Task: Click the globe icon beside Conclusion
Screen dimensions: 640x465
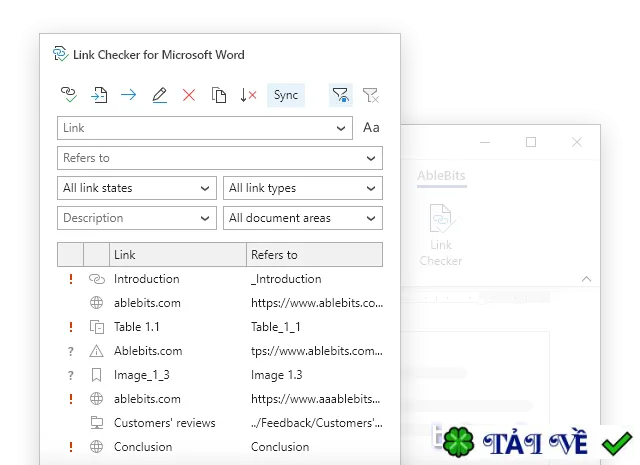Action: tap(96, 447)
